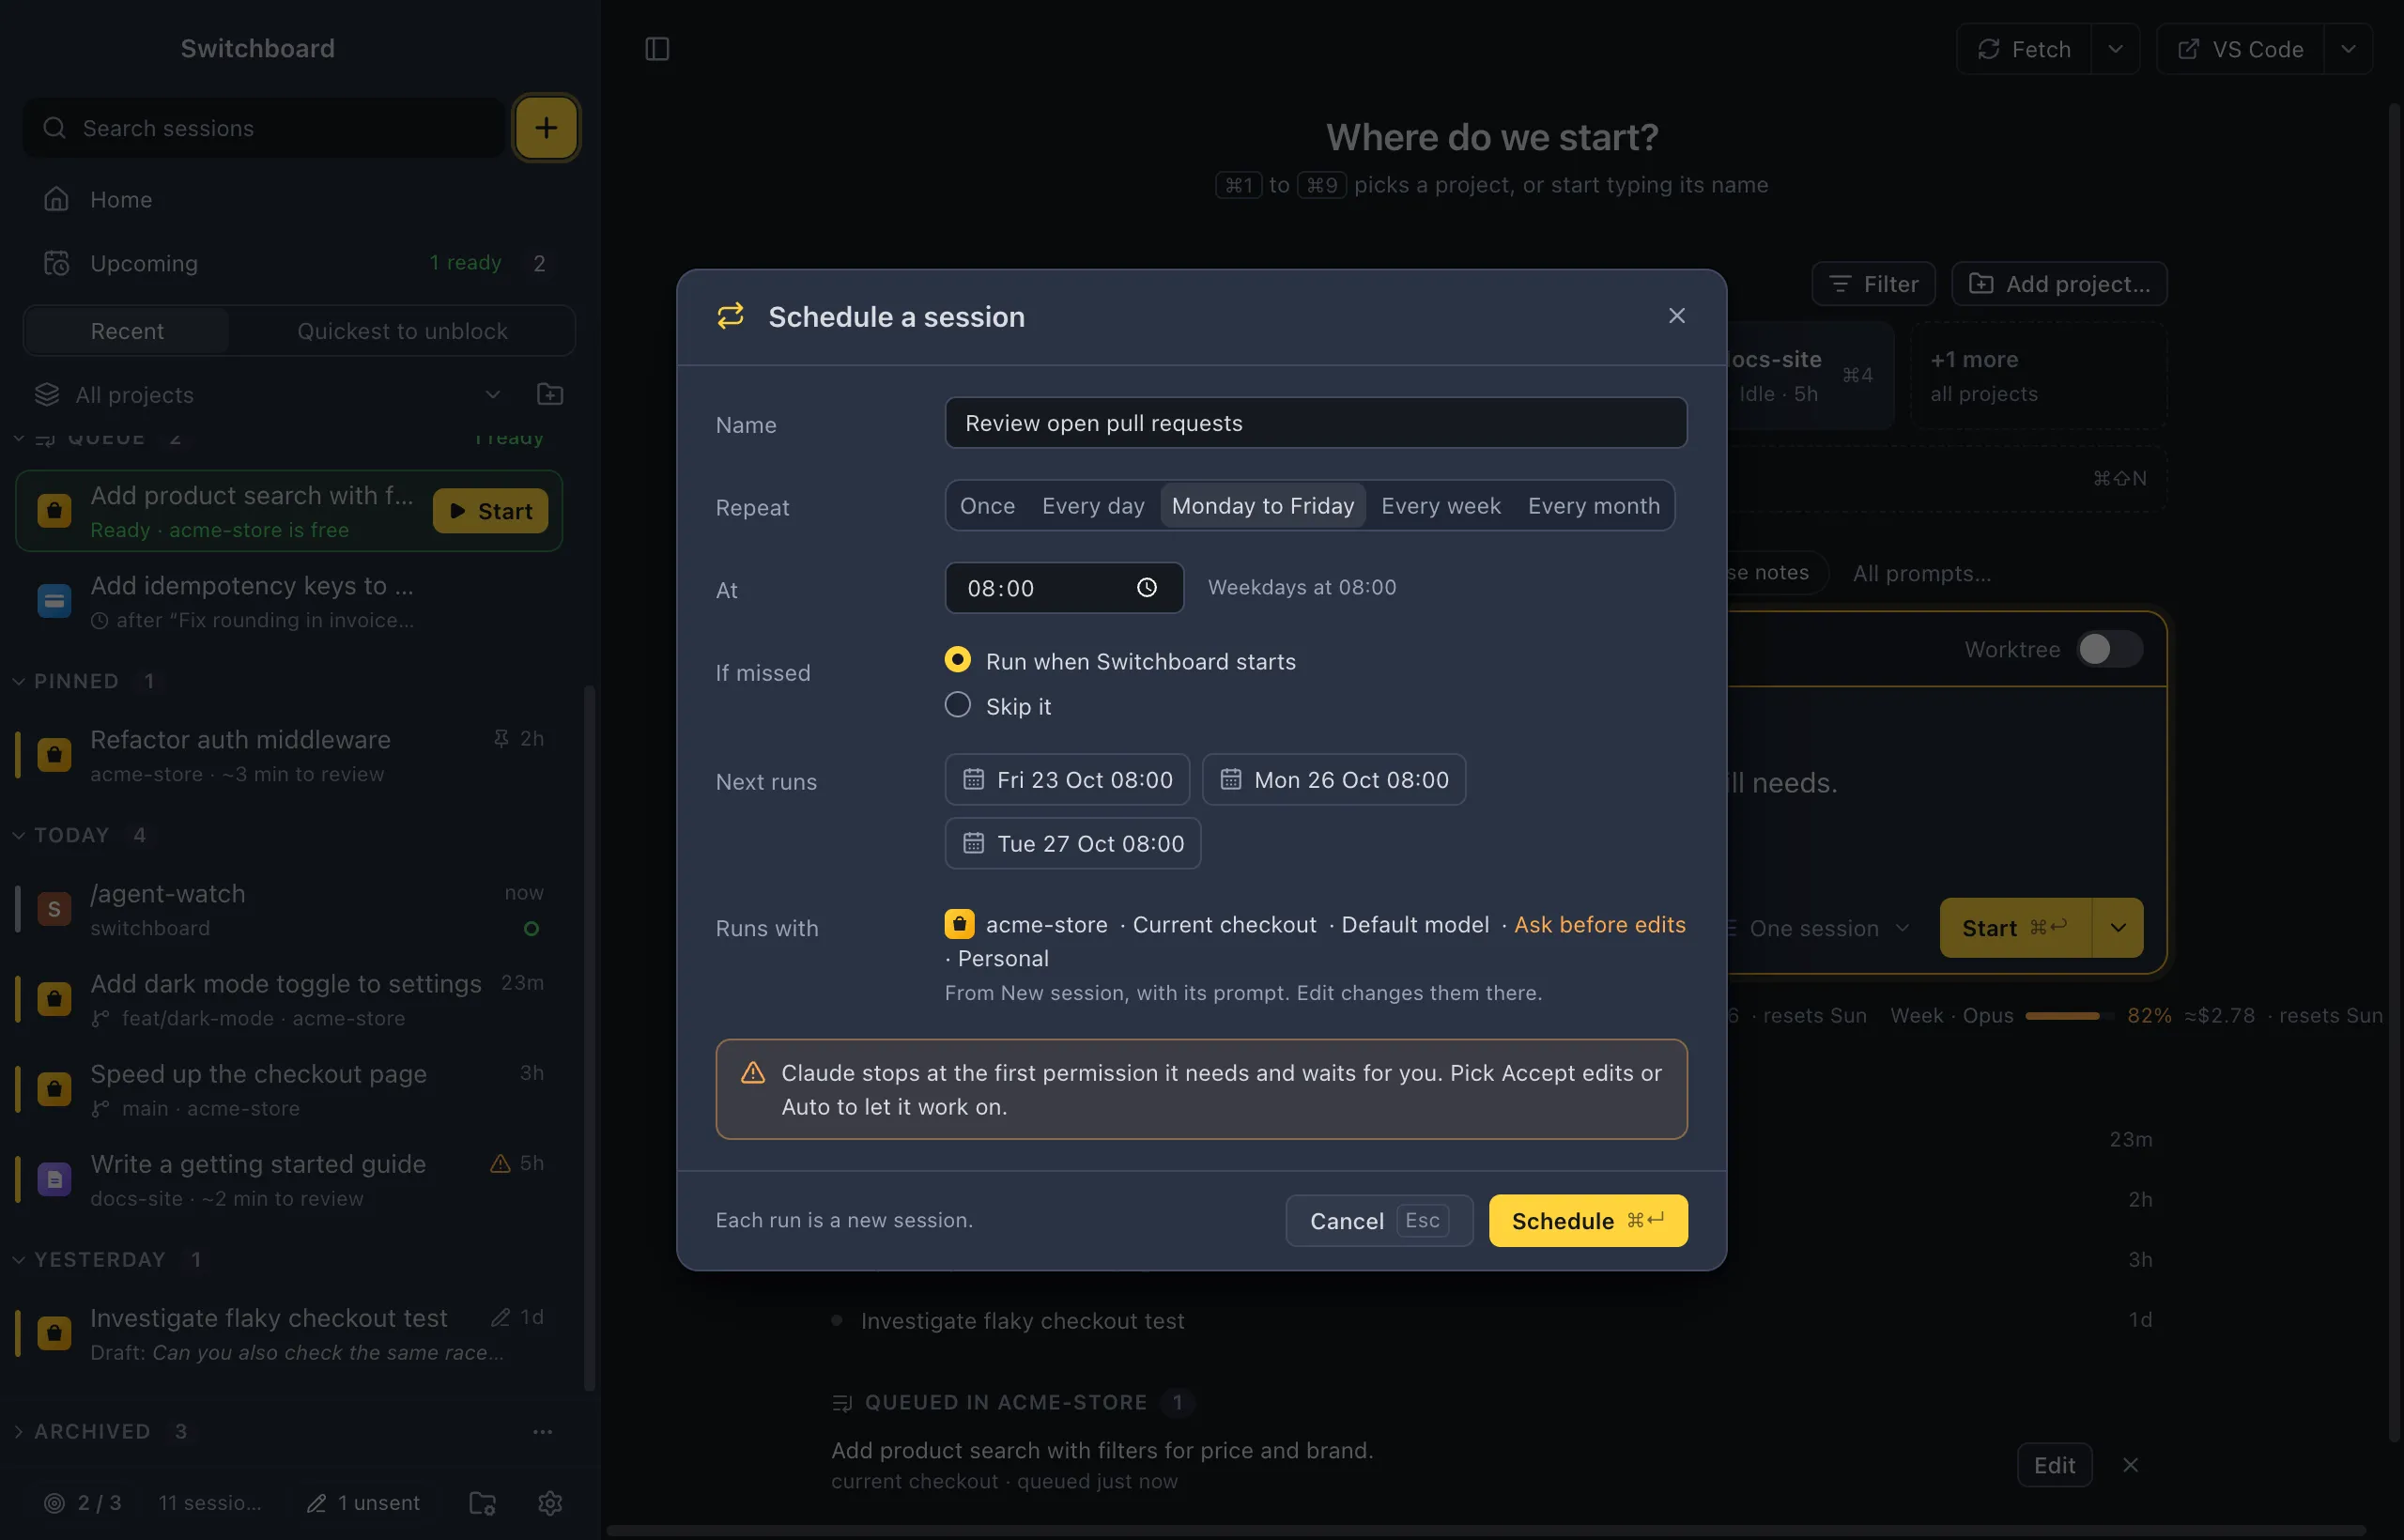Click the 2 / 3 target icon in the status bar
This screenshot has width=2404, height=1540.
(55, 1502)
